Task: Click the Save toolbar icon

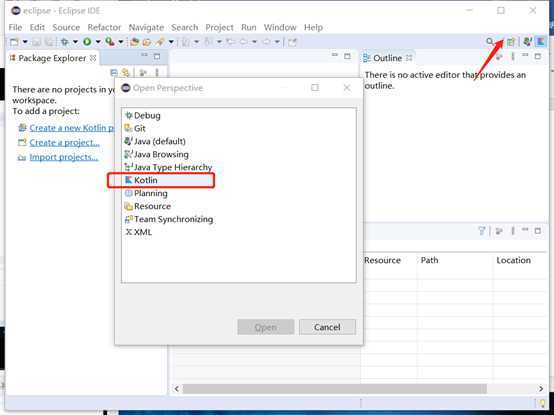Action: pos(36,42)
